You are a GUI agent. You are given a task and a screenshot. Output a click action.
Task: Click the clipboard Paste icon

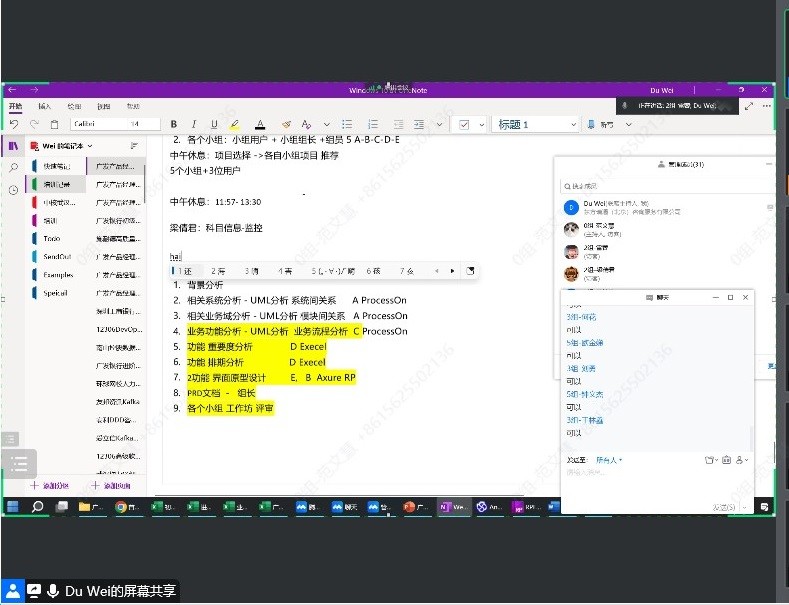(x=54, y=124)
